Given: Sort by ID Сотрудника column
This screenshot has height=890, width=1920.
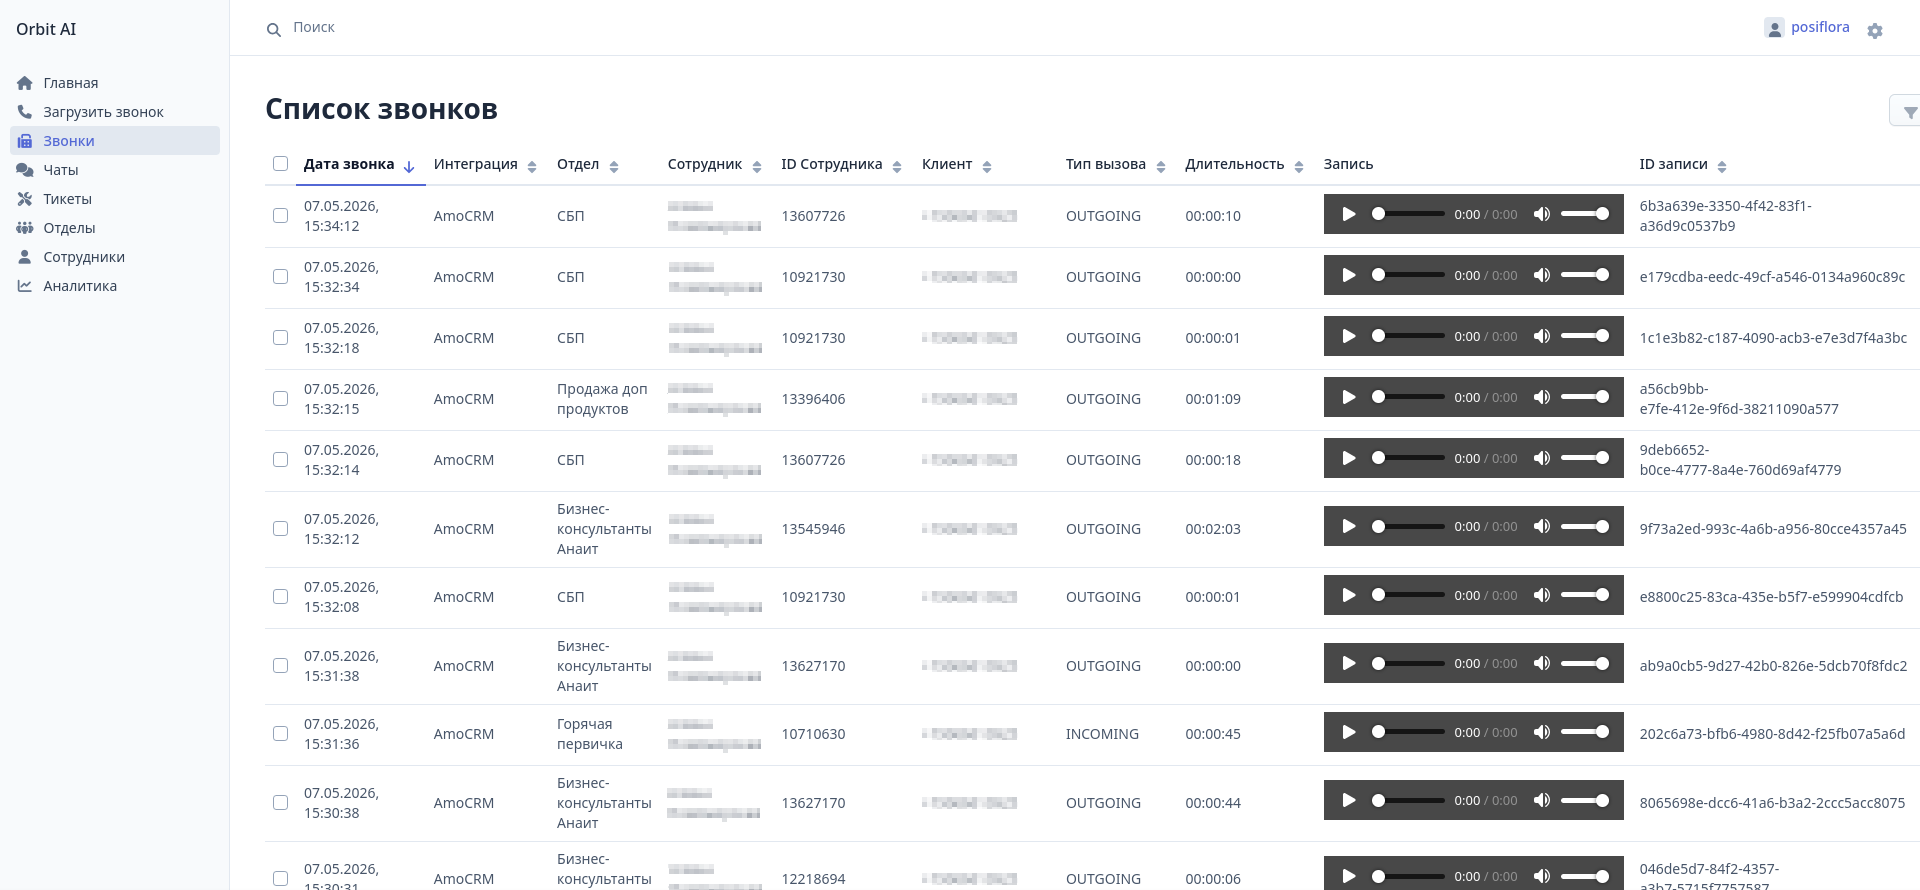Looking at the screenshot, I should (842, 165).
